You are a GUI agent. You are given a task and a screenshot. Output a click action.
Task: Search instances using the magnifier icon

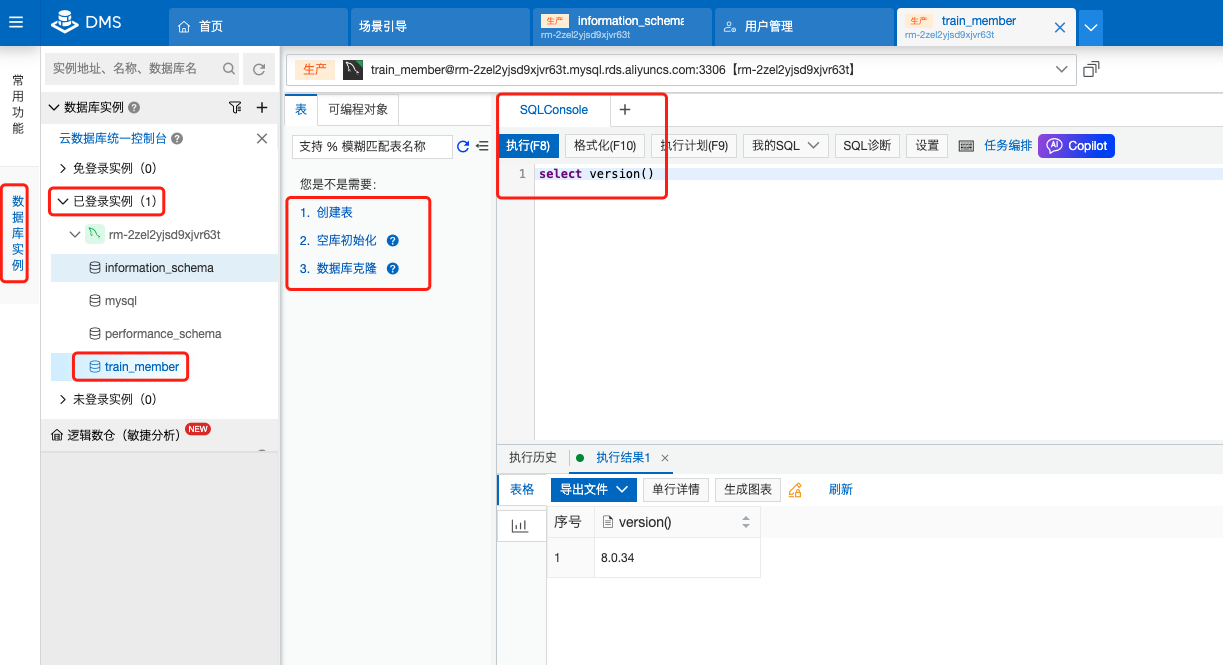click(229, 69)
